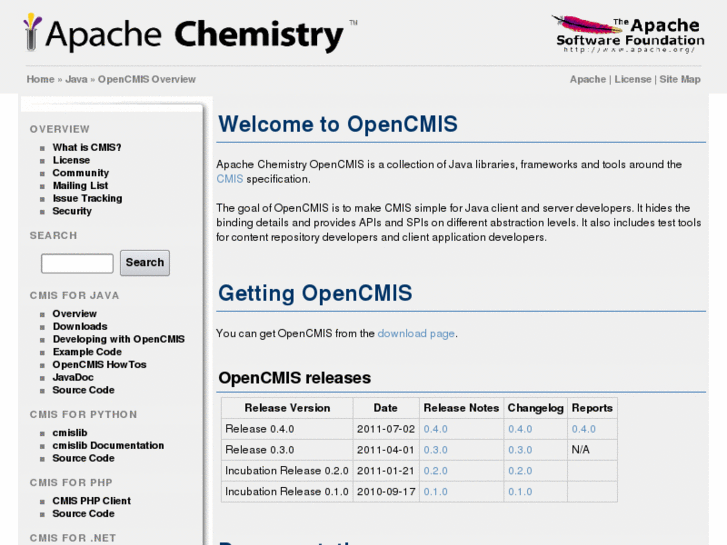Click 'Release Version' column header
Viewport: 727px width, 545px height.
click(x=287, y=408)
